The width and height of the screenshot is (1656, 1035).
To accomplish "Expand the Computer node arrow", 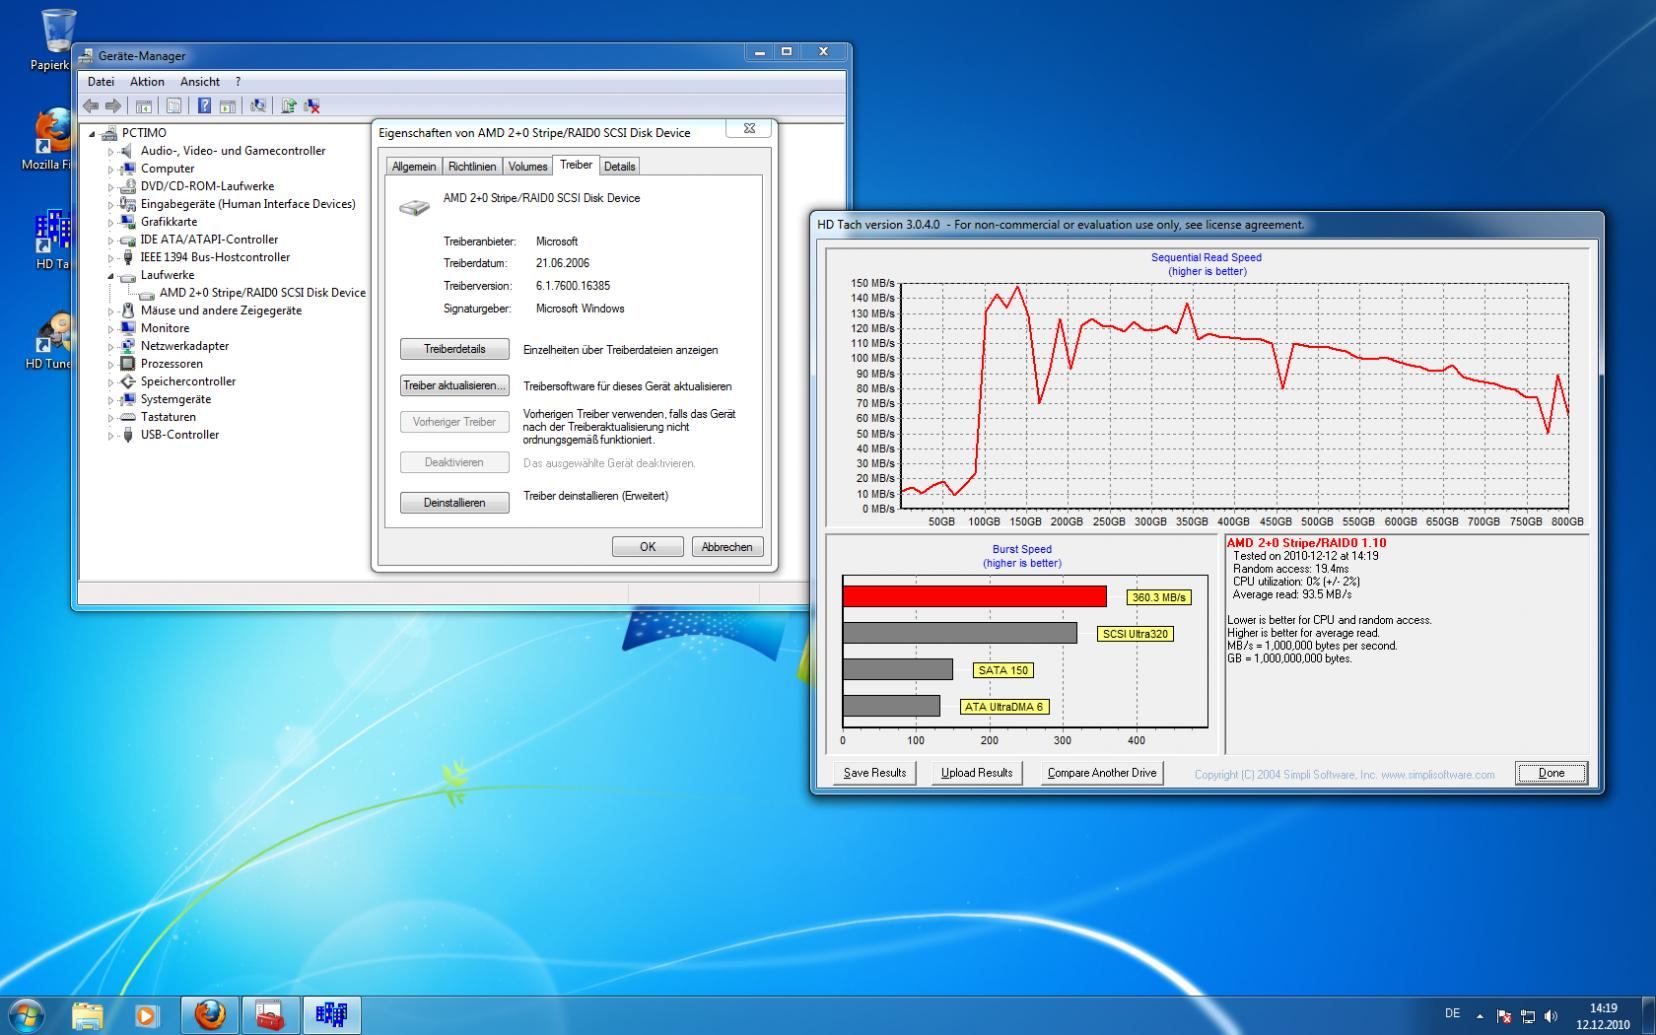I will coord(111,169).
